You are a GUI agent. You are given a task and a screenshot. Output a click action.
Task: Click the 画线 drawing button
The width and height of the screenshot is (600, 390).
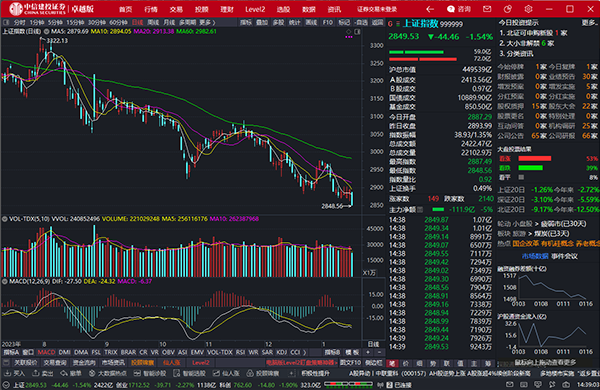[x=311, y=23]
